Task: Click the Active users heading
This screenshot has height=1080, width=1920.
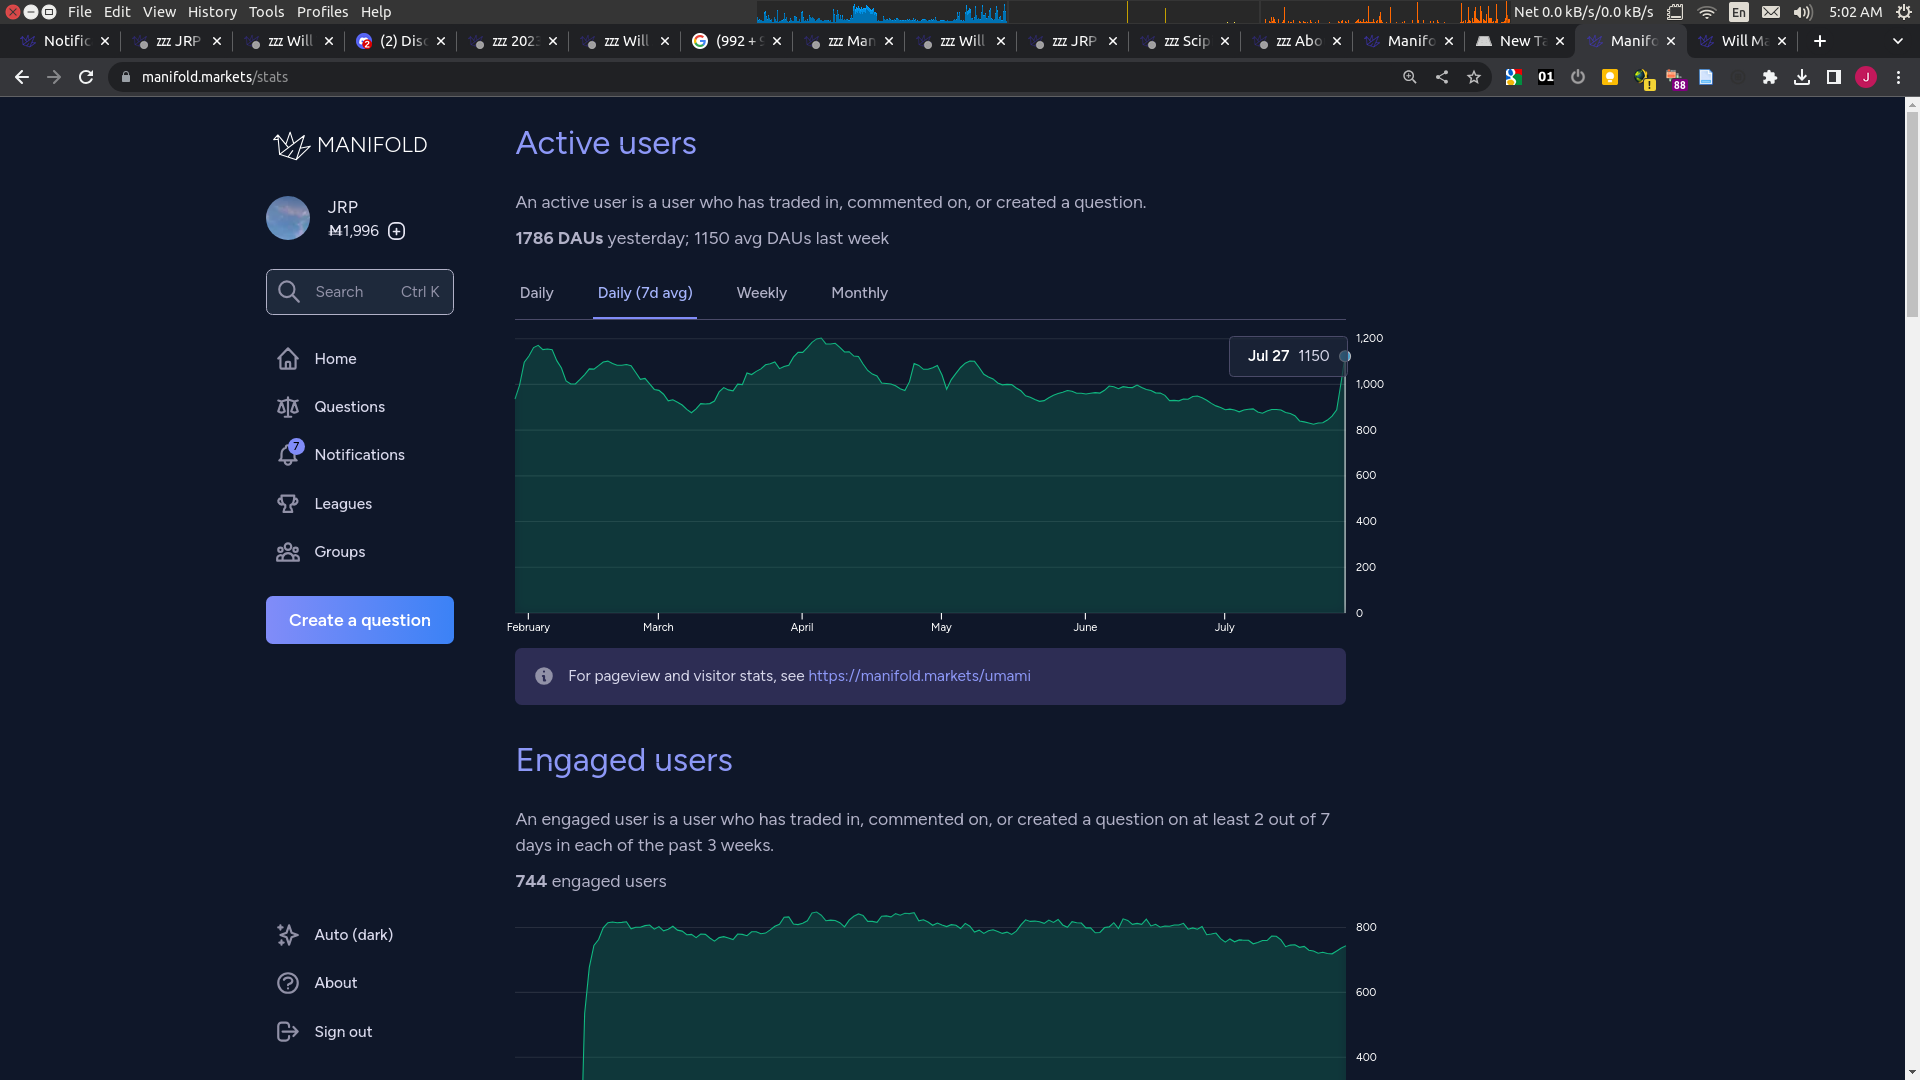Action: [x=606, y=143]
